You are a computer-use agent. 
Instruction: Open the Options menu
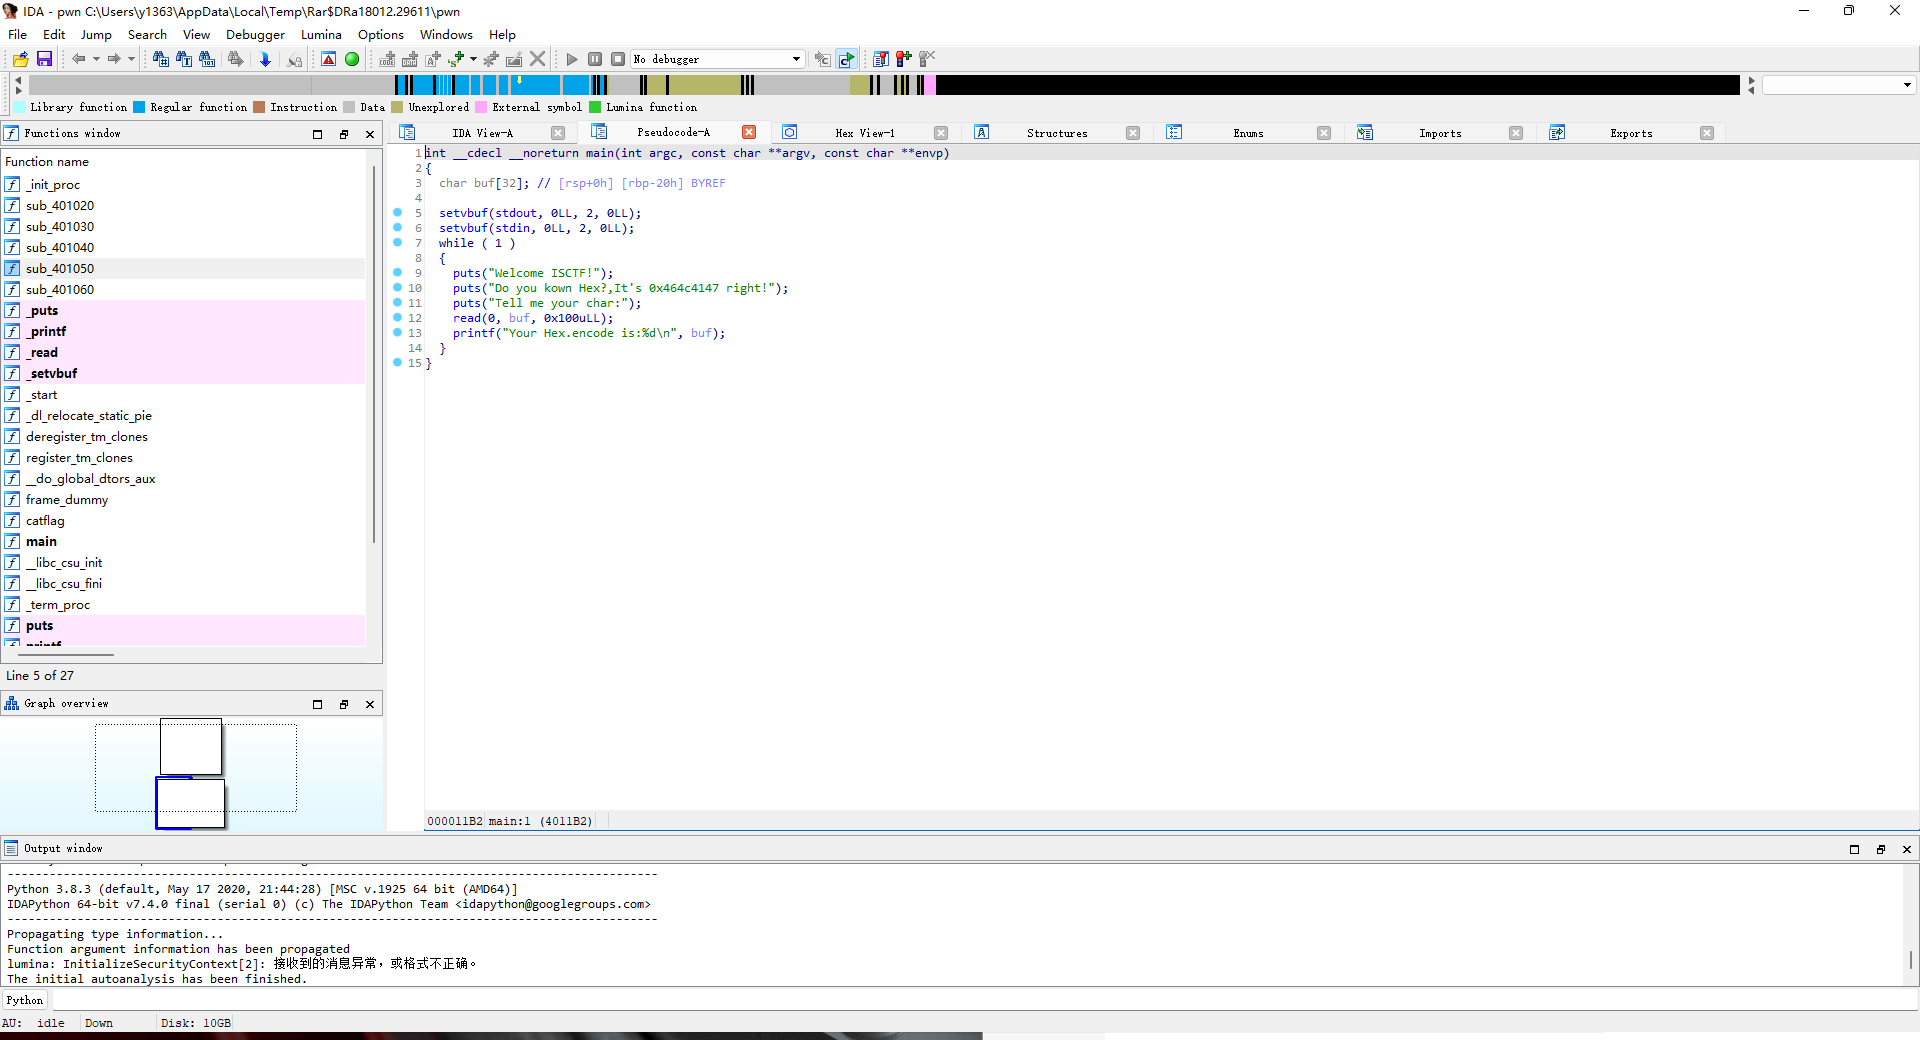click(x=381, y=34)
